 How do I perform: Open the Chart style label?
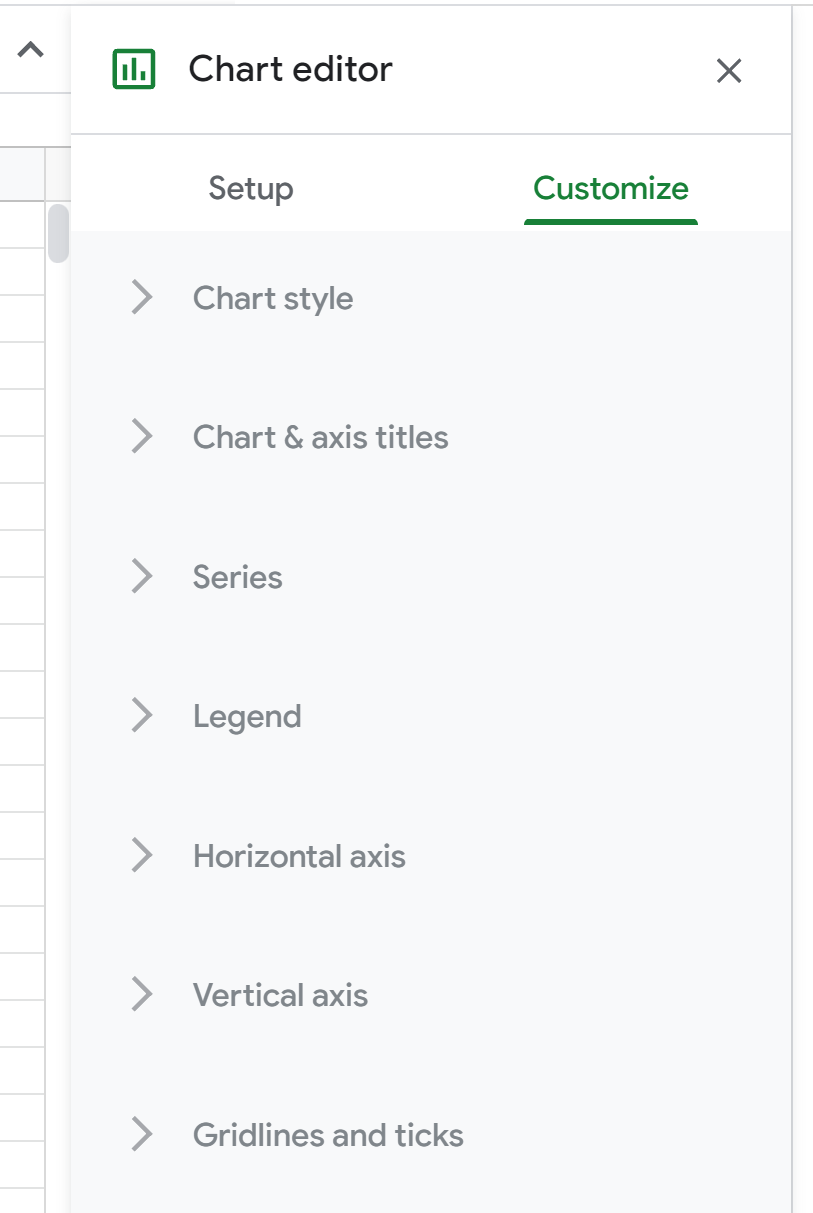tap(273, 298)
